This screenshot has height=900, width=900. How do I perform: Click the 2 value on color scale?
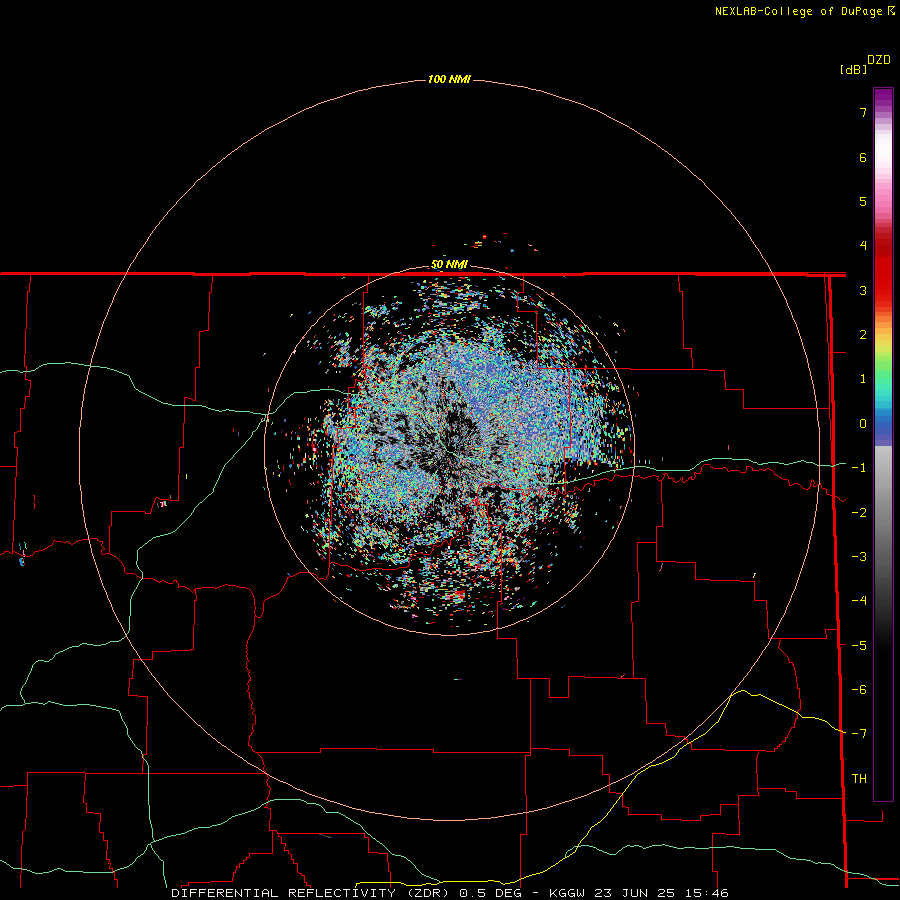[x=863, y=335]
